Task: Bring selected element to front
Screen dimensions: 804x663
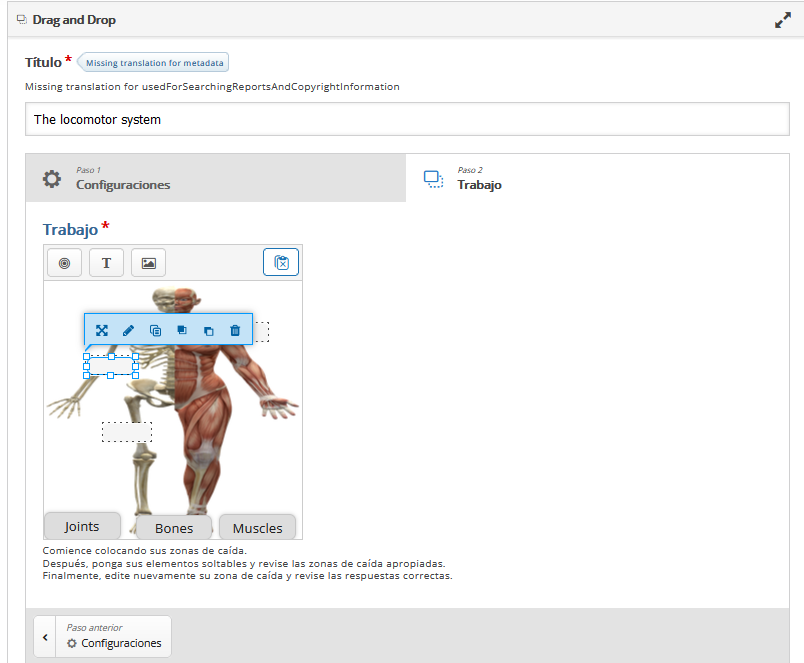Action: [x=182, y=330]
